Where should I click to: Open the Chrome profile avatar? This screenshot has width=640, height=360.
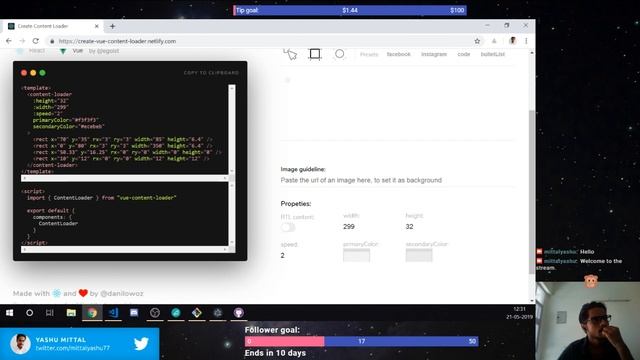pos(513,41)
